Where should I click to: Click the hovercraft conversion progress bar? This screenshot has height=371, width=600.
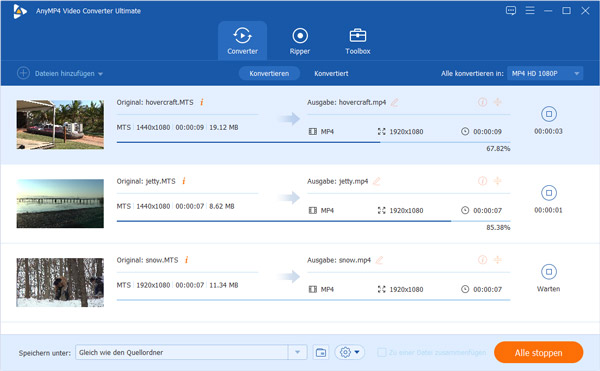coord(313,142)
